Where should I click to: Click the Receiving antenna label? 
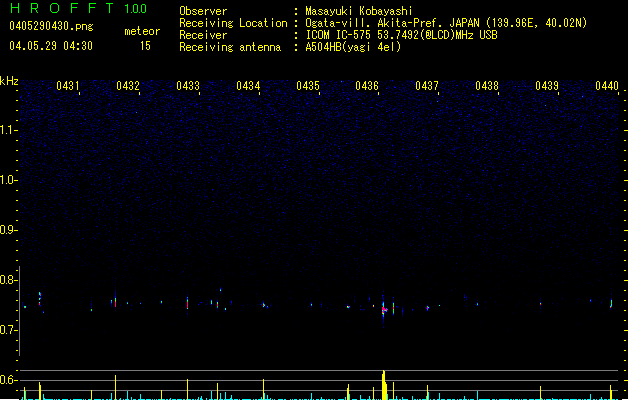[x=230, y=47]
